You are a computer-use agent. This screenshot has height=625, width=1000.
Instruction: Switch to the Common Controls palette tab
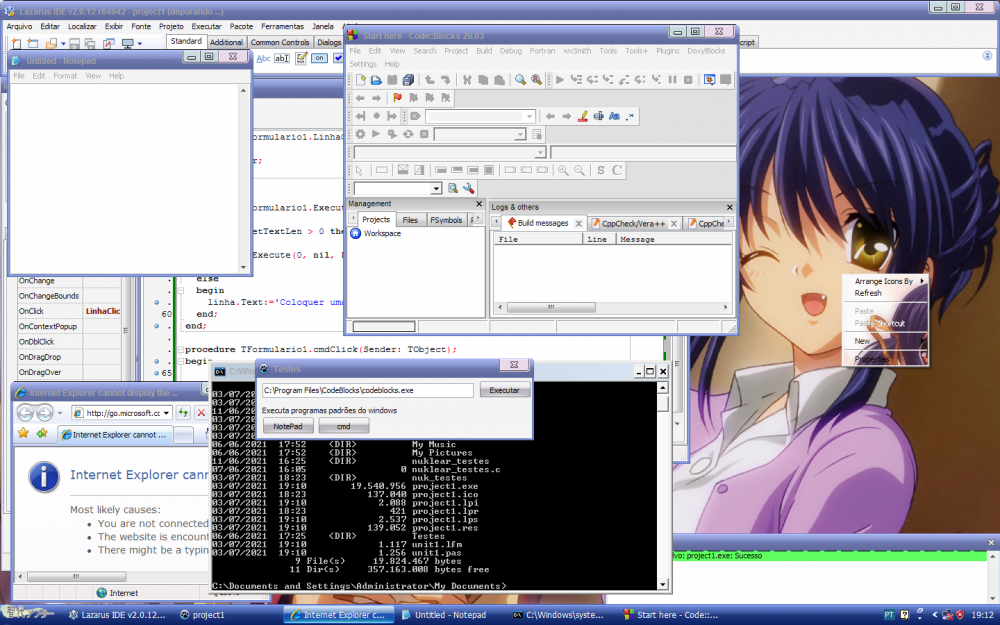pyautogui.click(x=281, y=42)
